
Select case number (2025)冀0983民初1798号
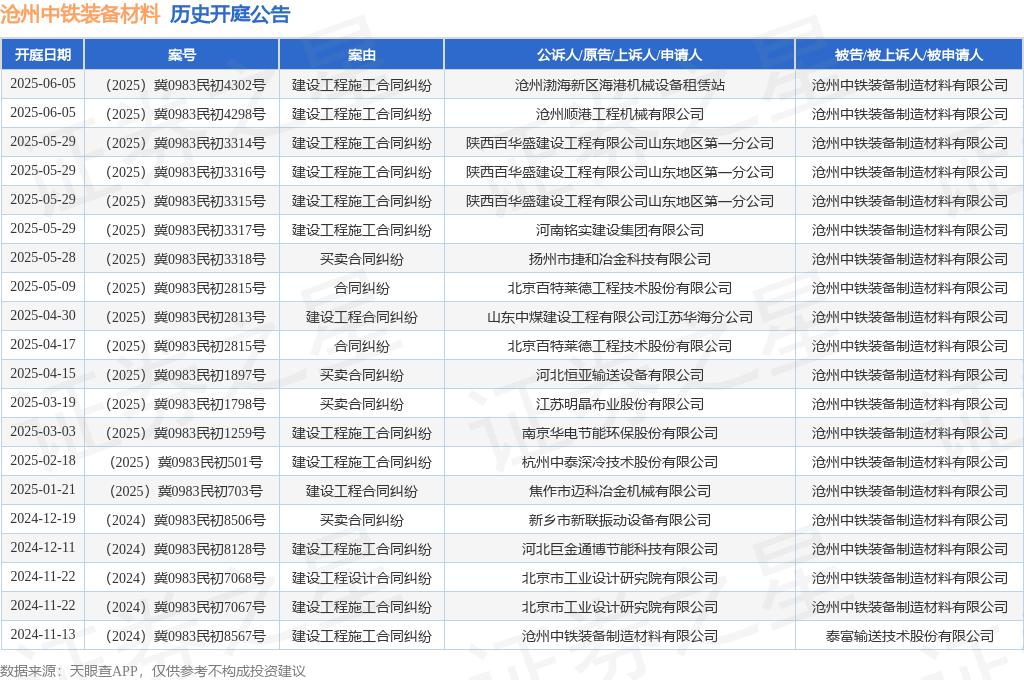coord(185,404)
